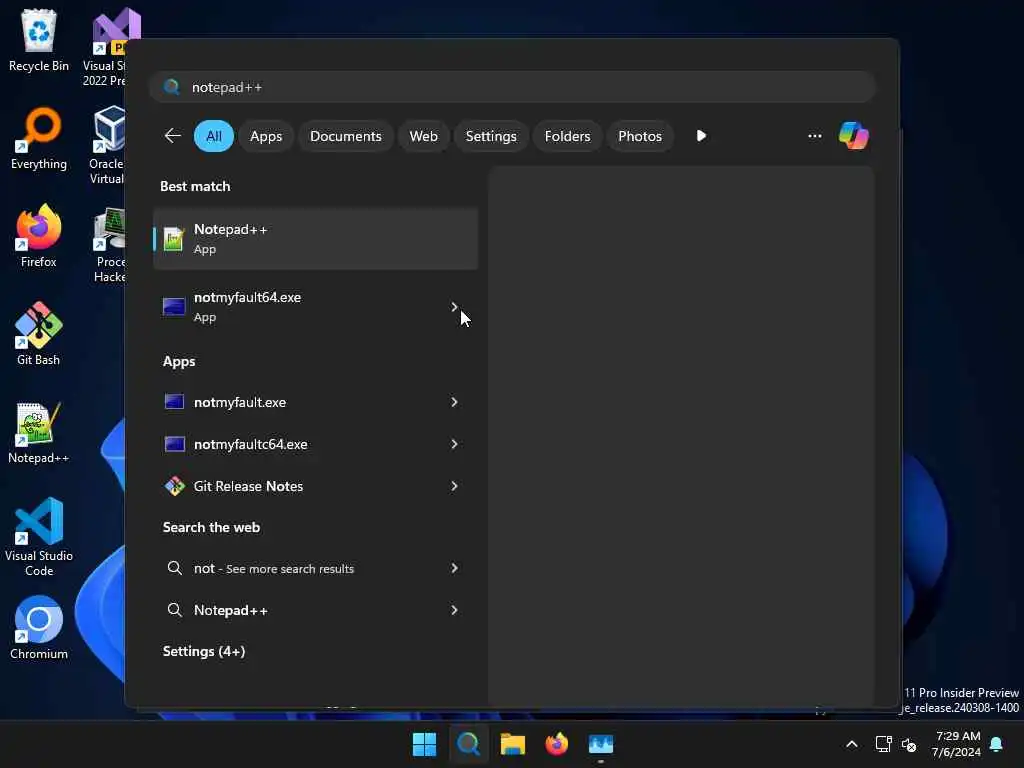
Task: Click the magnifier icon beside Notepad++ web search
Action: 174,610
